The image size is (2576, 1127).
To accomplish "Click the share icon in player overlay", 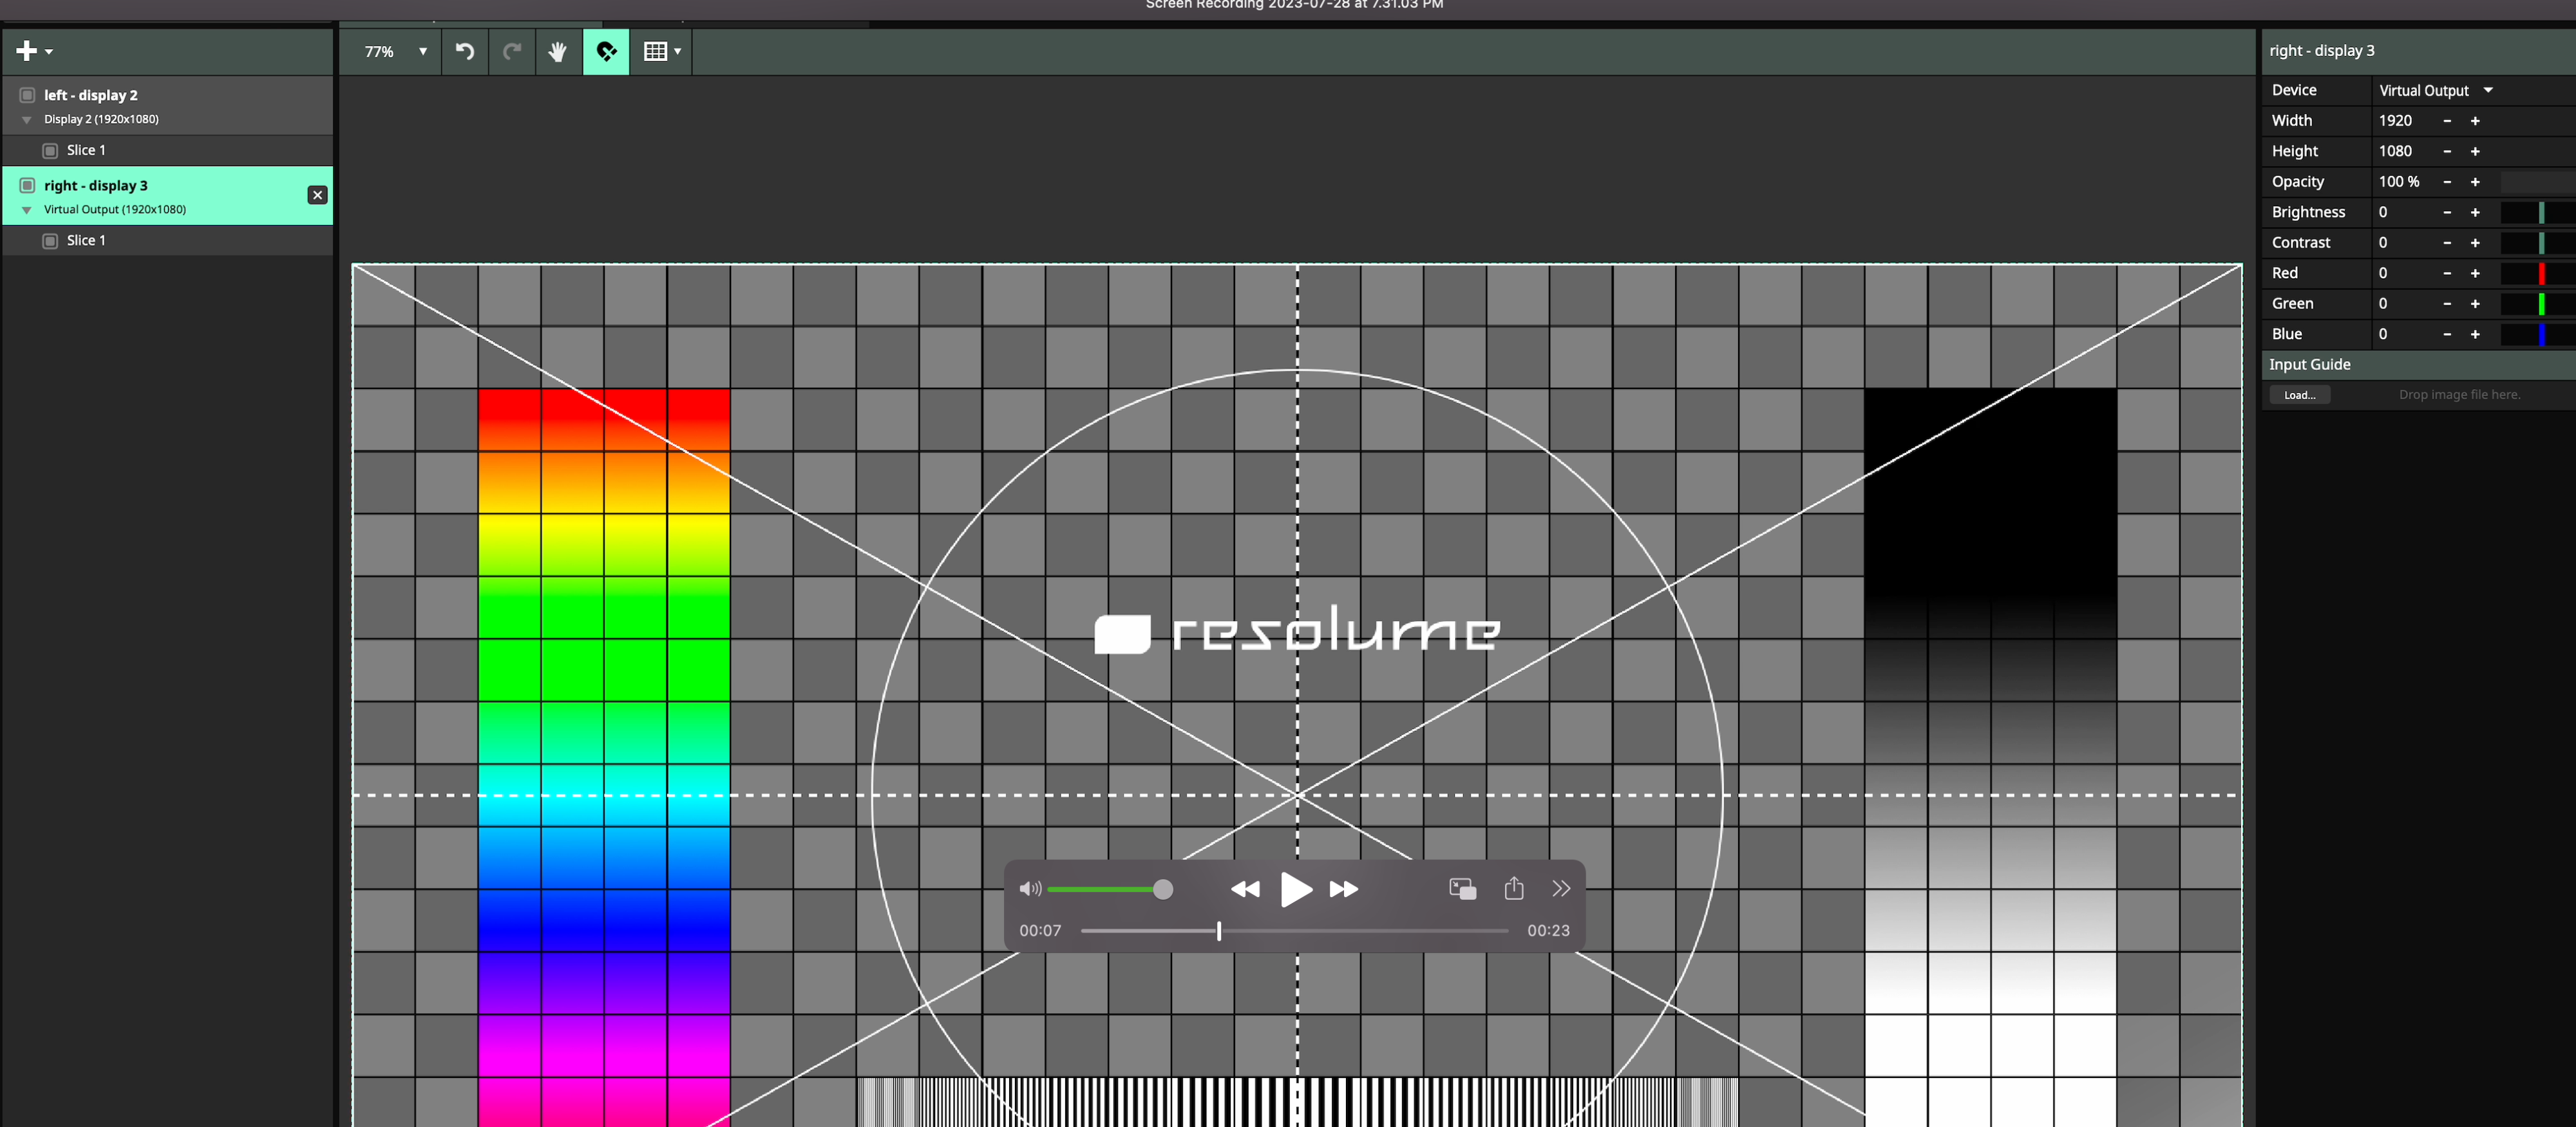I will click(1513, 888).
